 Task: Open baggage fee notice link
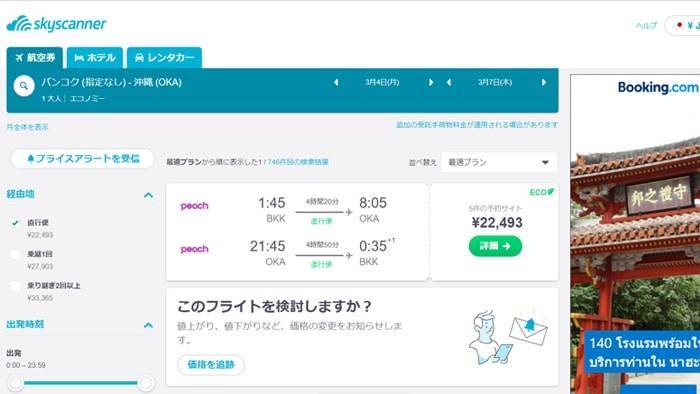tap(477, 125)
